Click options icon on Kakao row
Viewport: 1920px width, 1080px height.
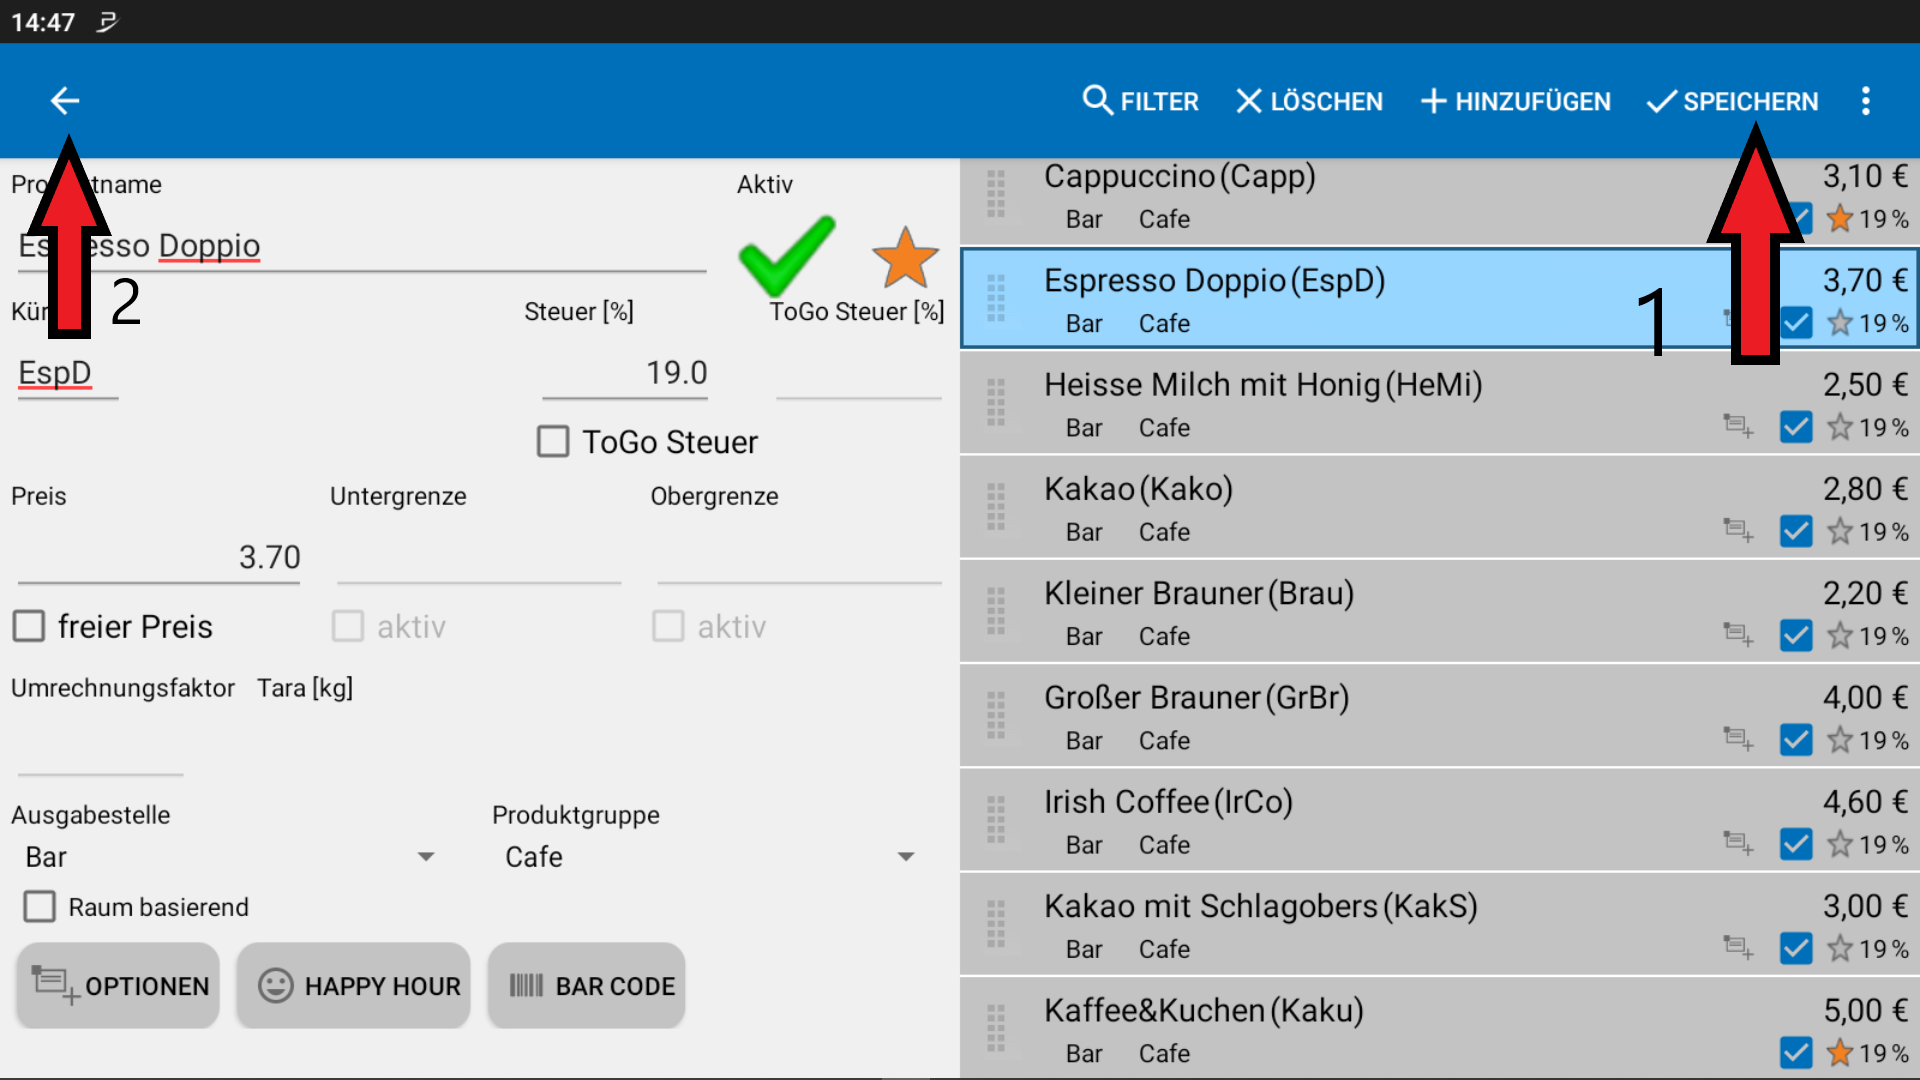pos(1738,531)
